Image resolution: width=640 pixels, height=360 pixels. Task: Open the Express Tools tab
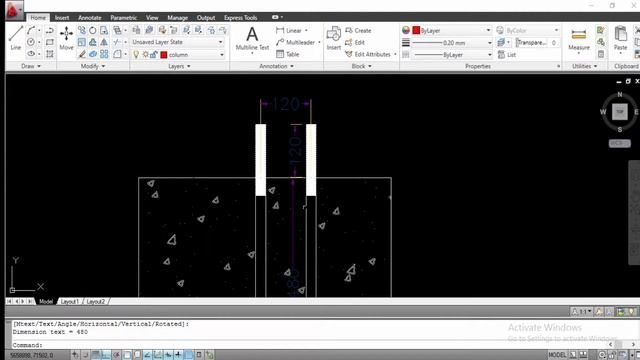[x=240, y=18]
